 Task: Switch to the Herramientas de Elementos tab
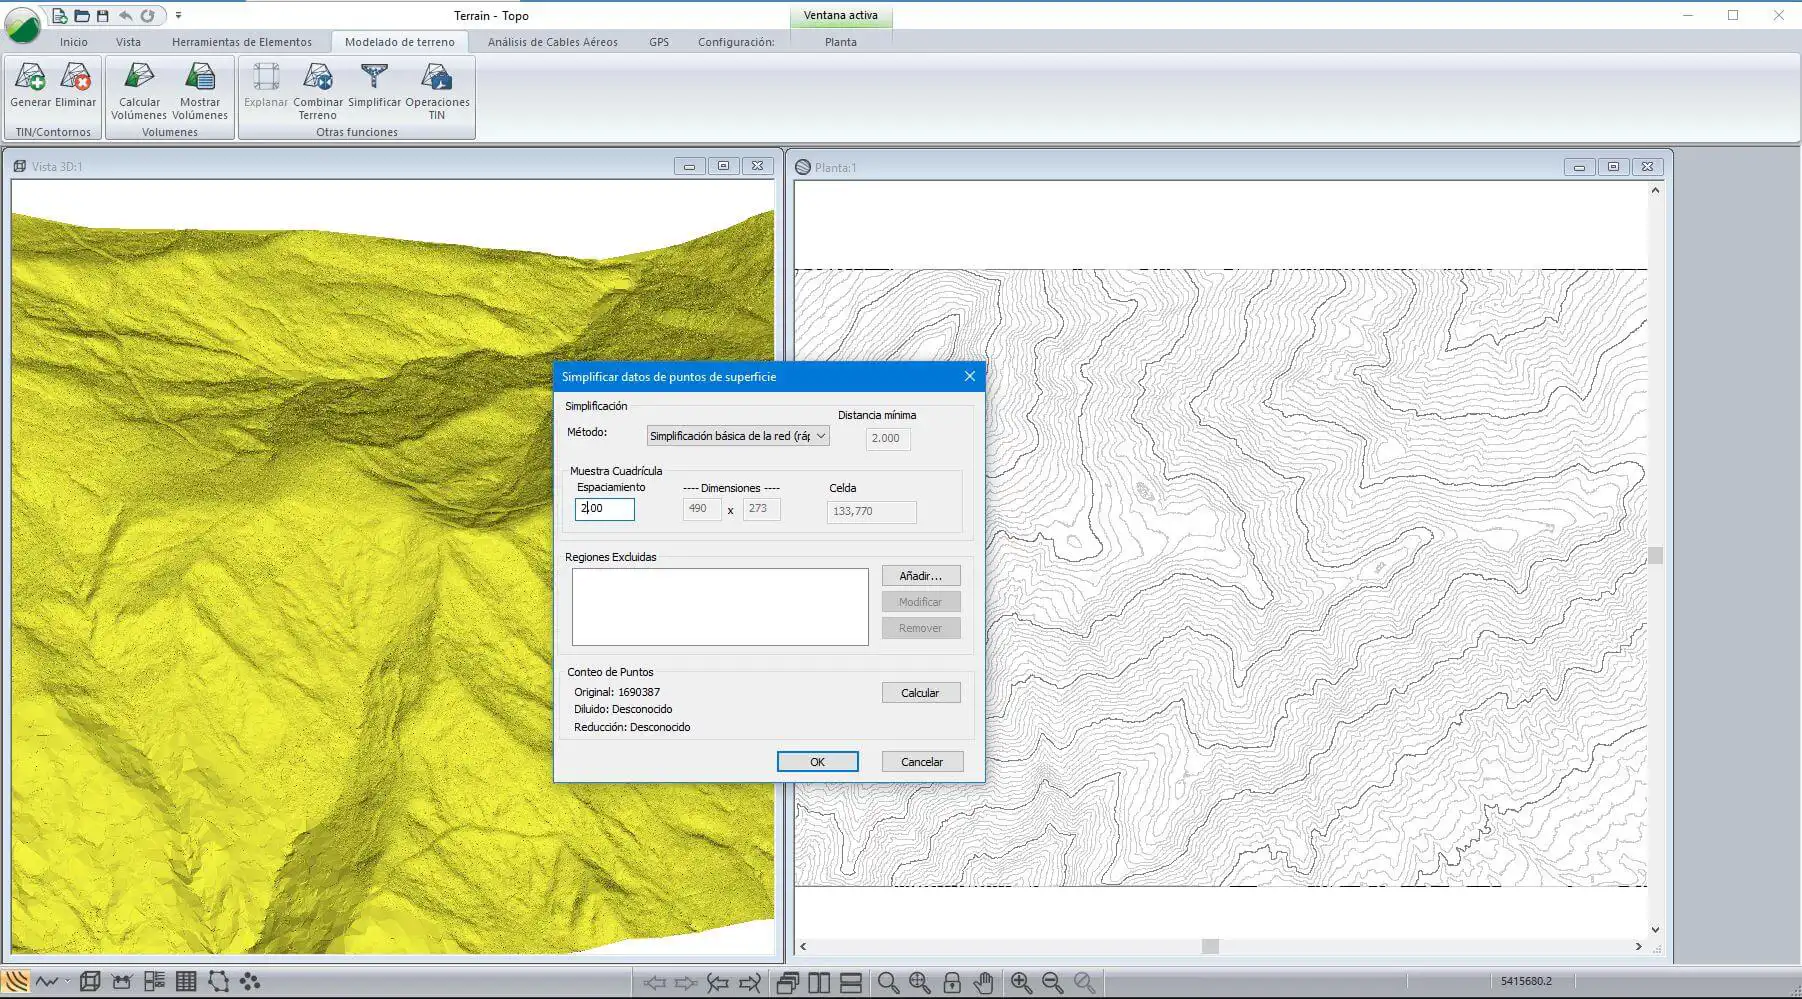click(x=242, y=42)
